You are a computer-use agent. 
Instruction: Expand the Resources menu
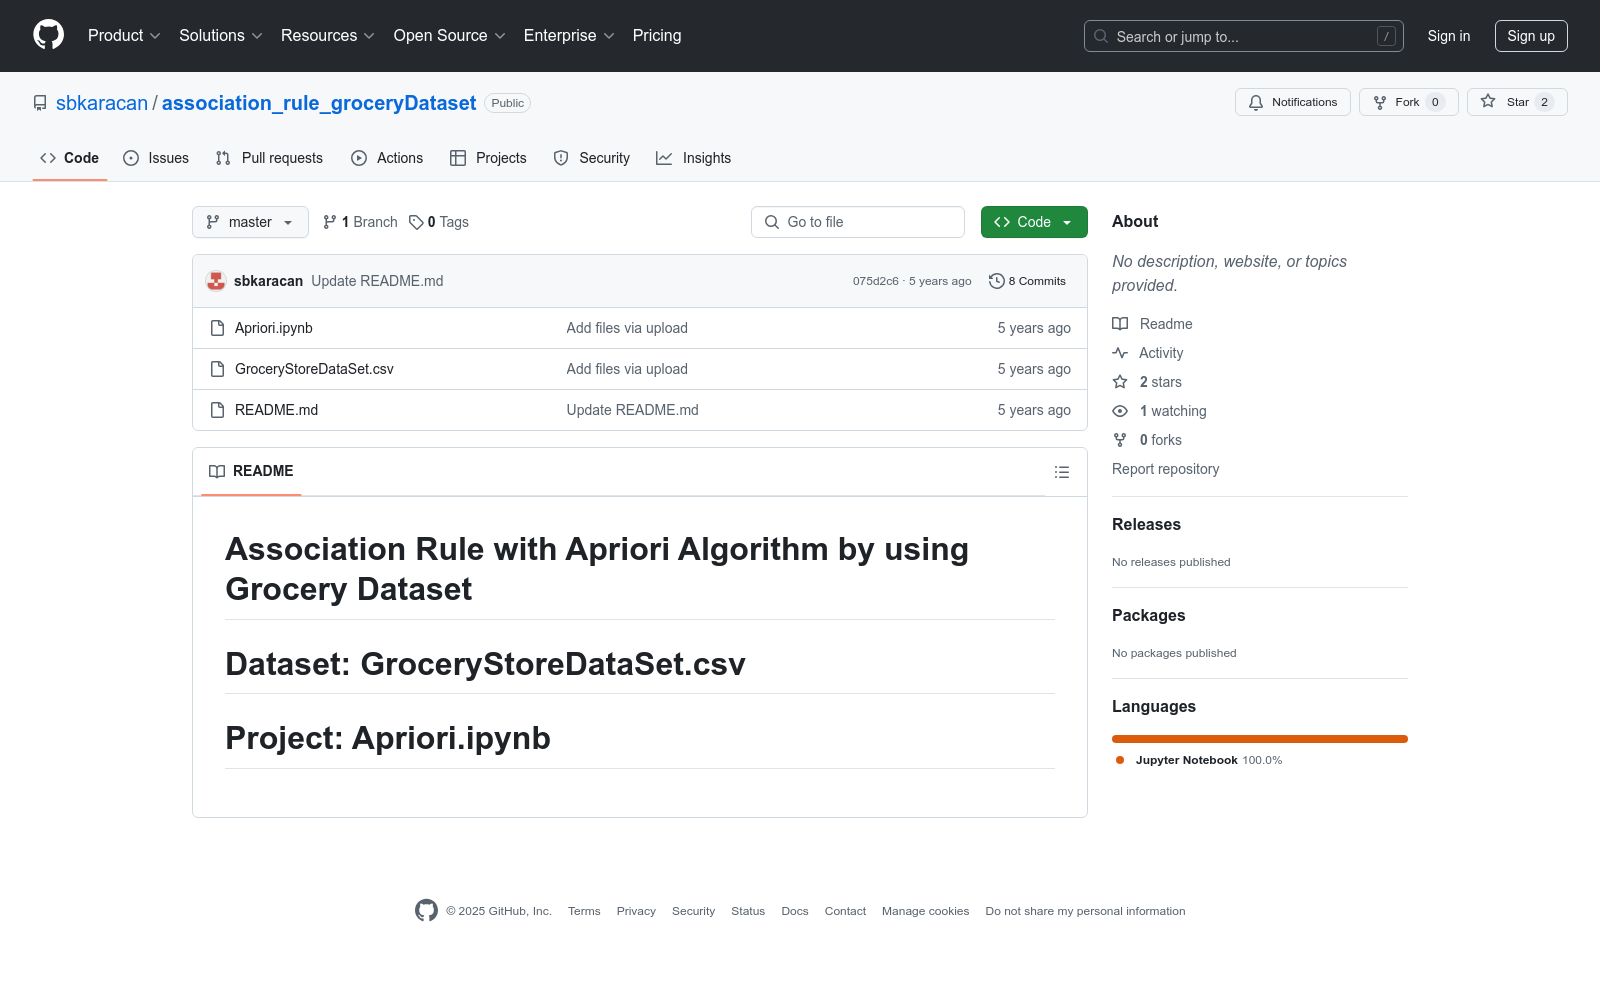point(327,35)
